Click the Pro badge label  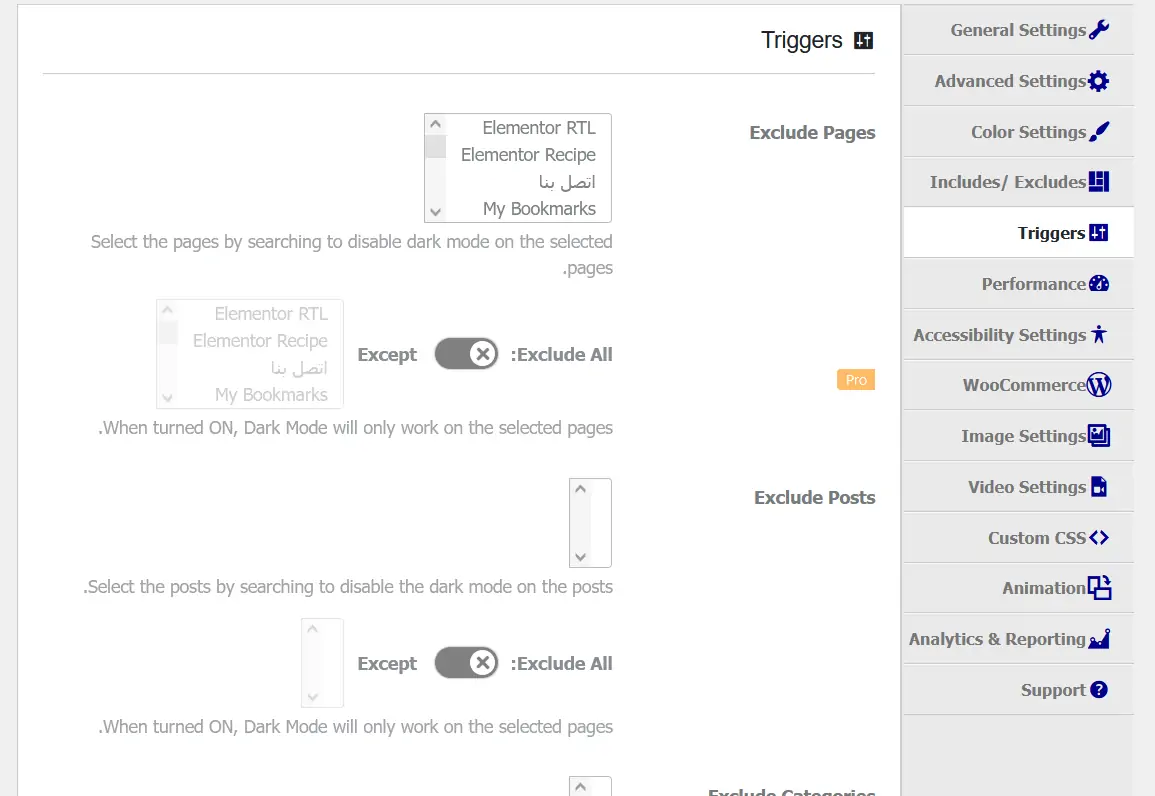[856, 380]
